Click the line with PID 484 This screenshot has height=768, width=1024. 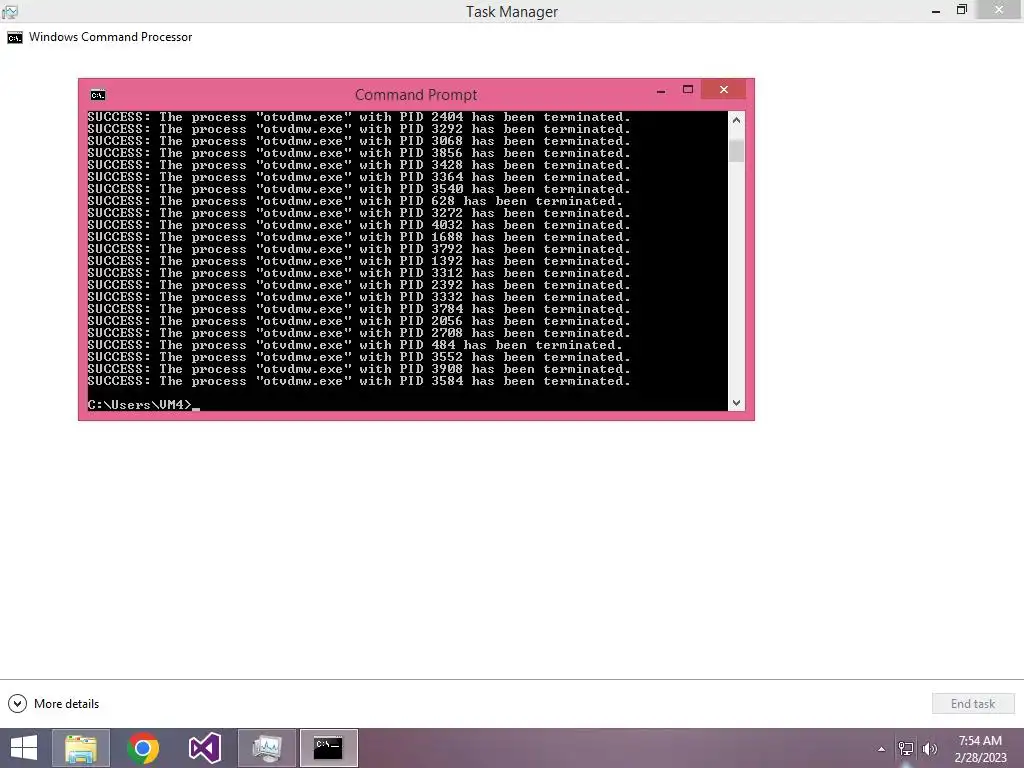pos(355,345)
